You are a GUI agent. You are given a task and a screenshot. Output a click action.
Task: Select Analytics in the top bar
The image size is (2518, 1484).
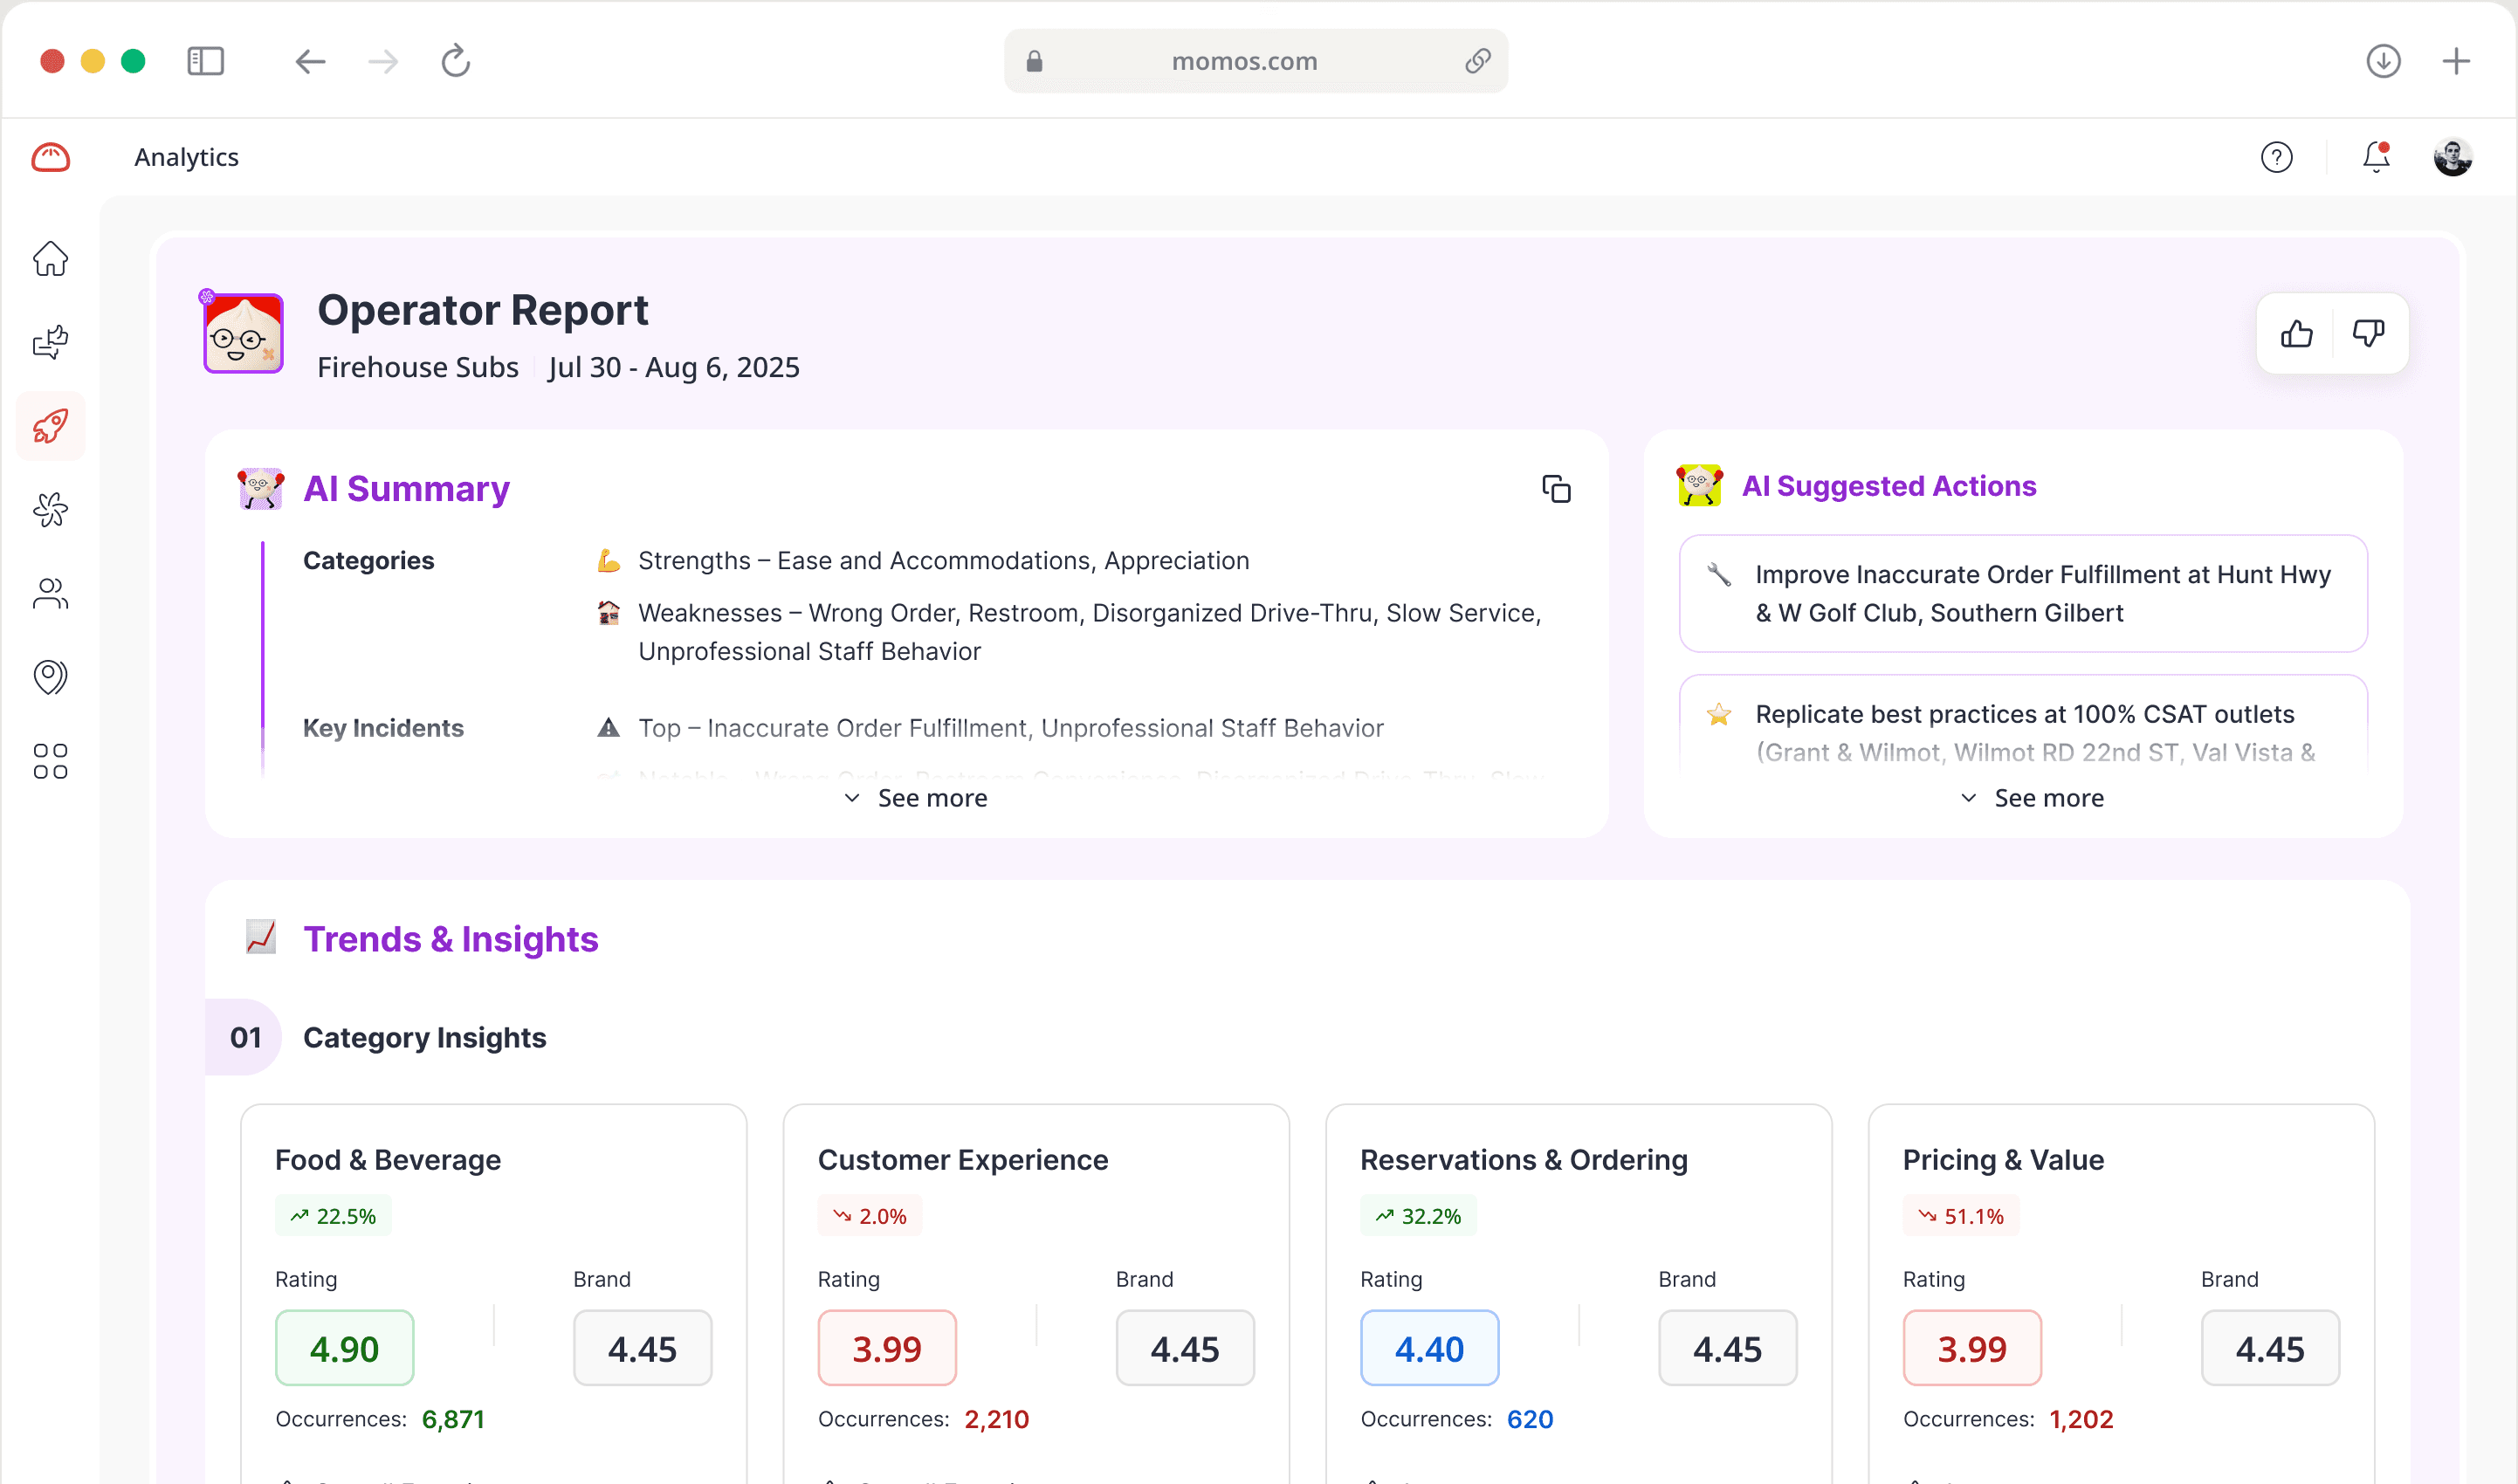click(186, 157)
